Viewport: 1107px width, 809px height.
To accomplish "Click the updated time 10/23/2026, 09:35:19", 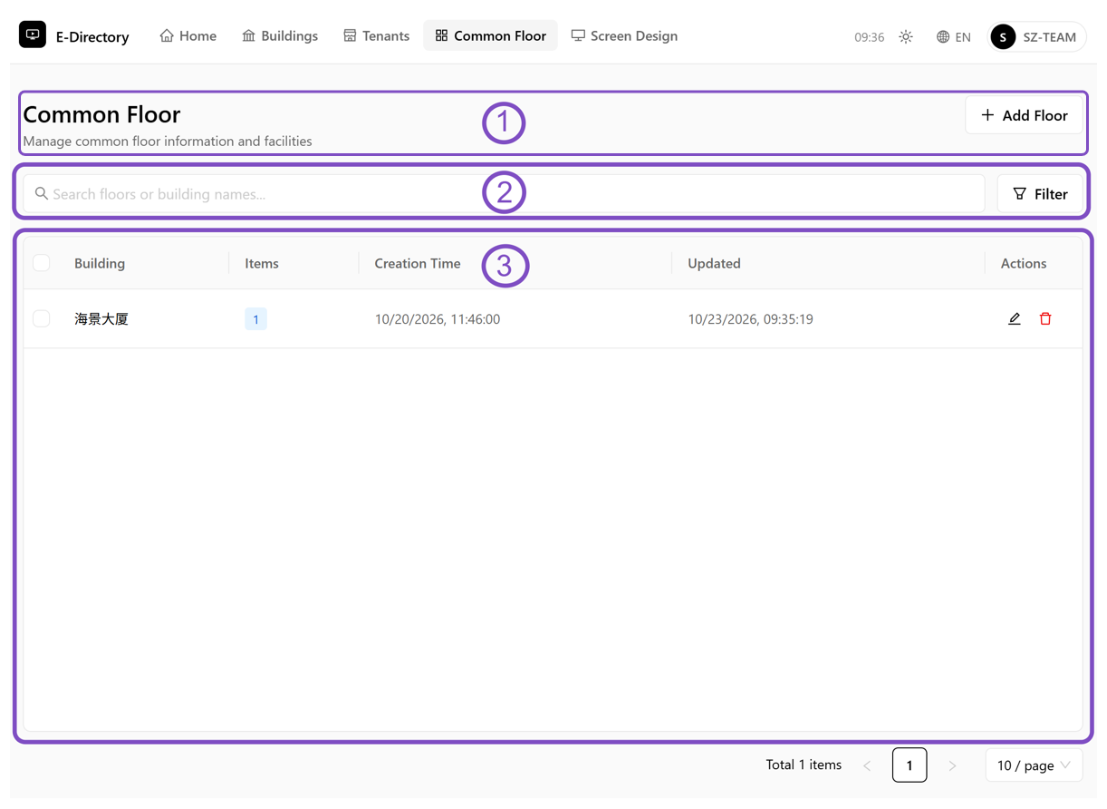I will point(750,319).
